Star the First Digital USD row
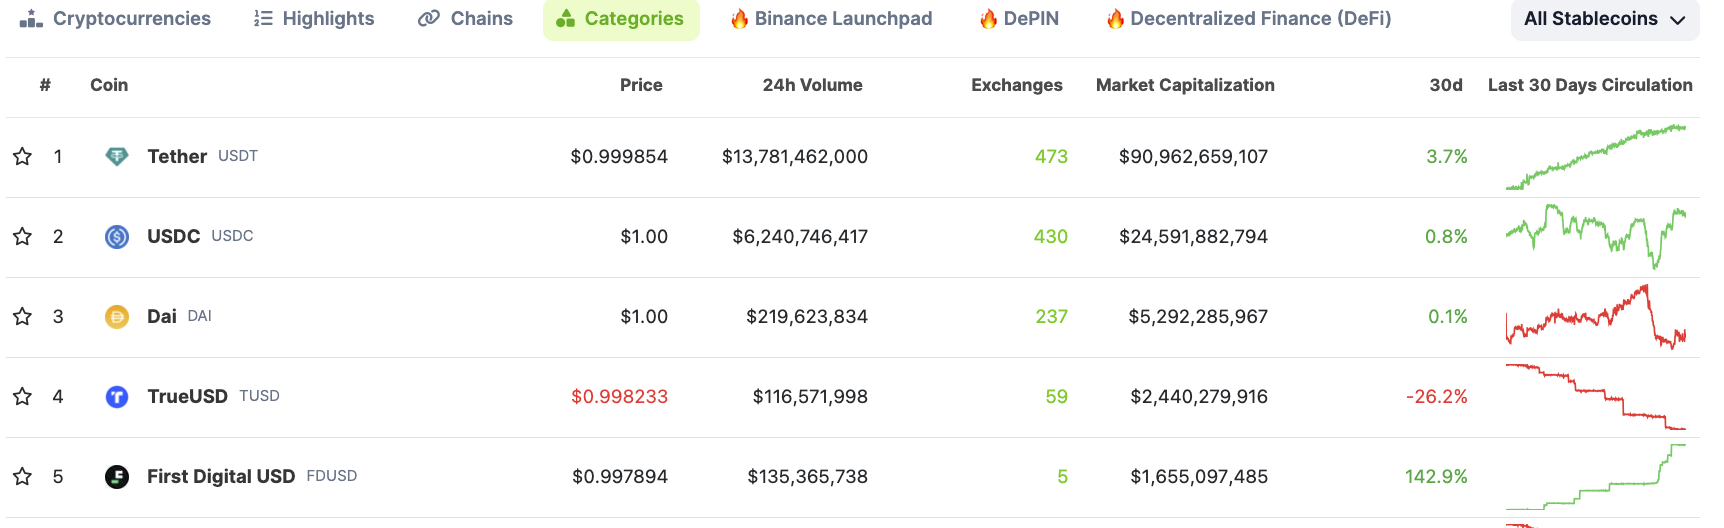Screen dimensions: 1724x528 tap(22, 476)
